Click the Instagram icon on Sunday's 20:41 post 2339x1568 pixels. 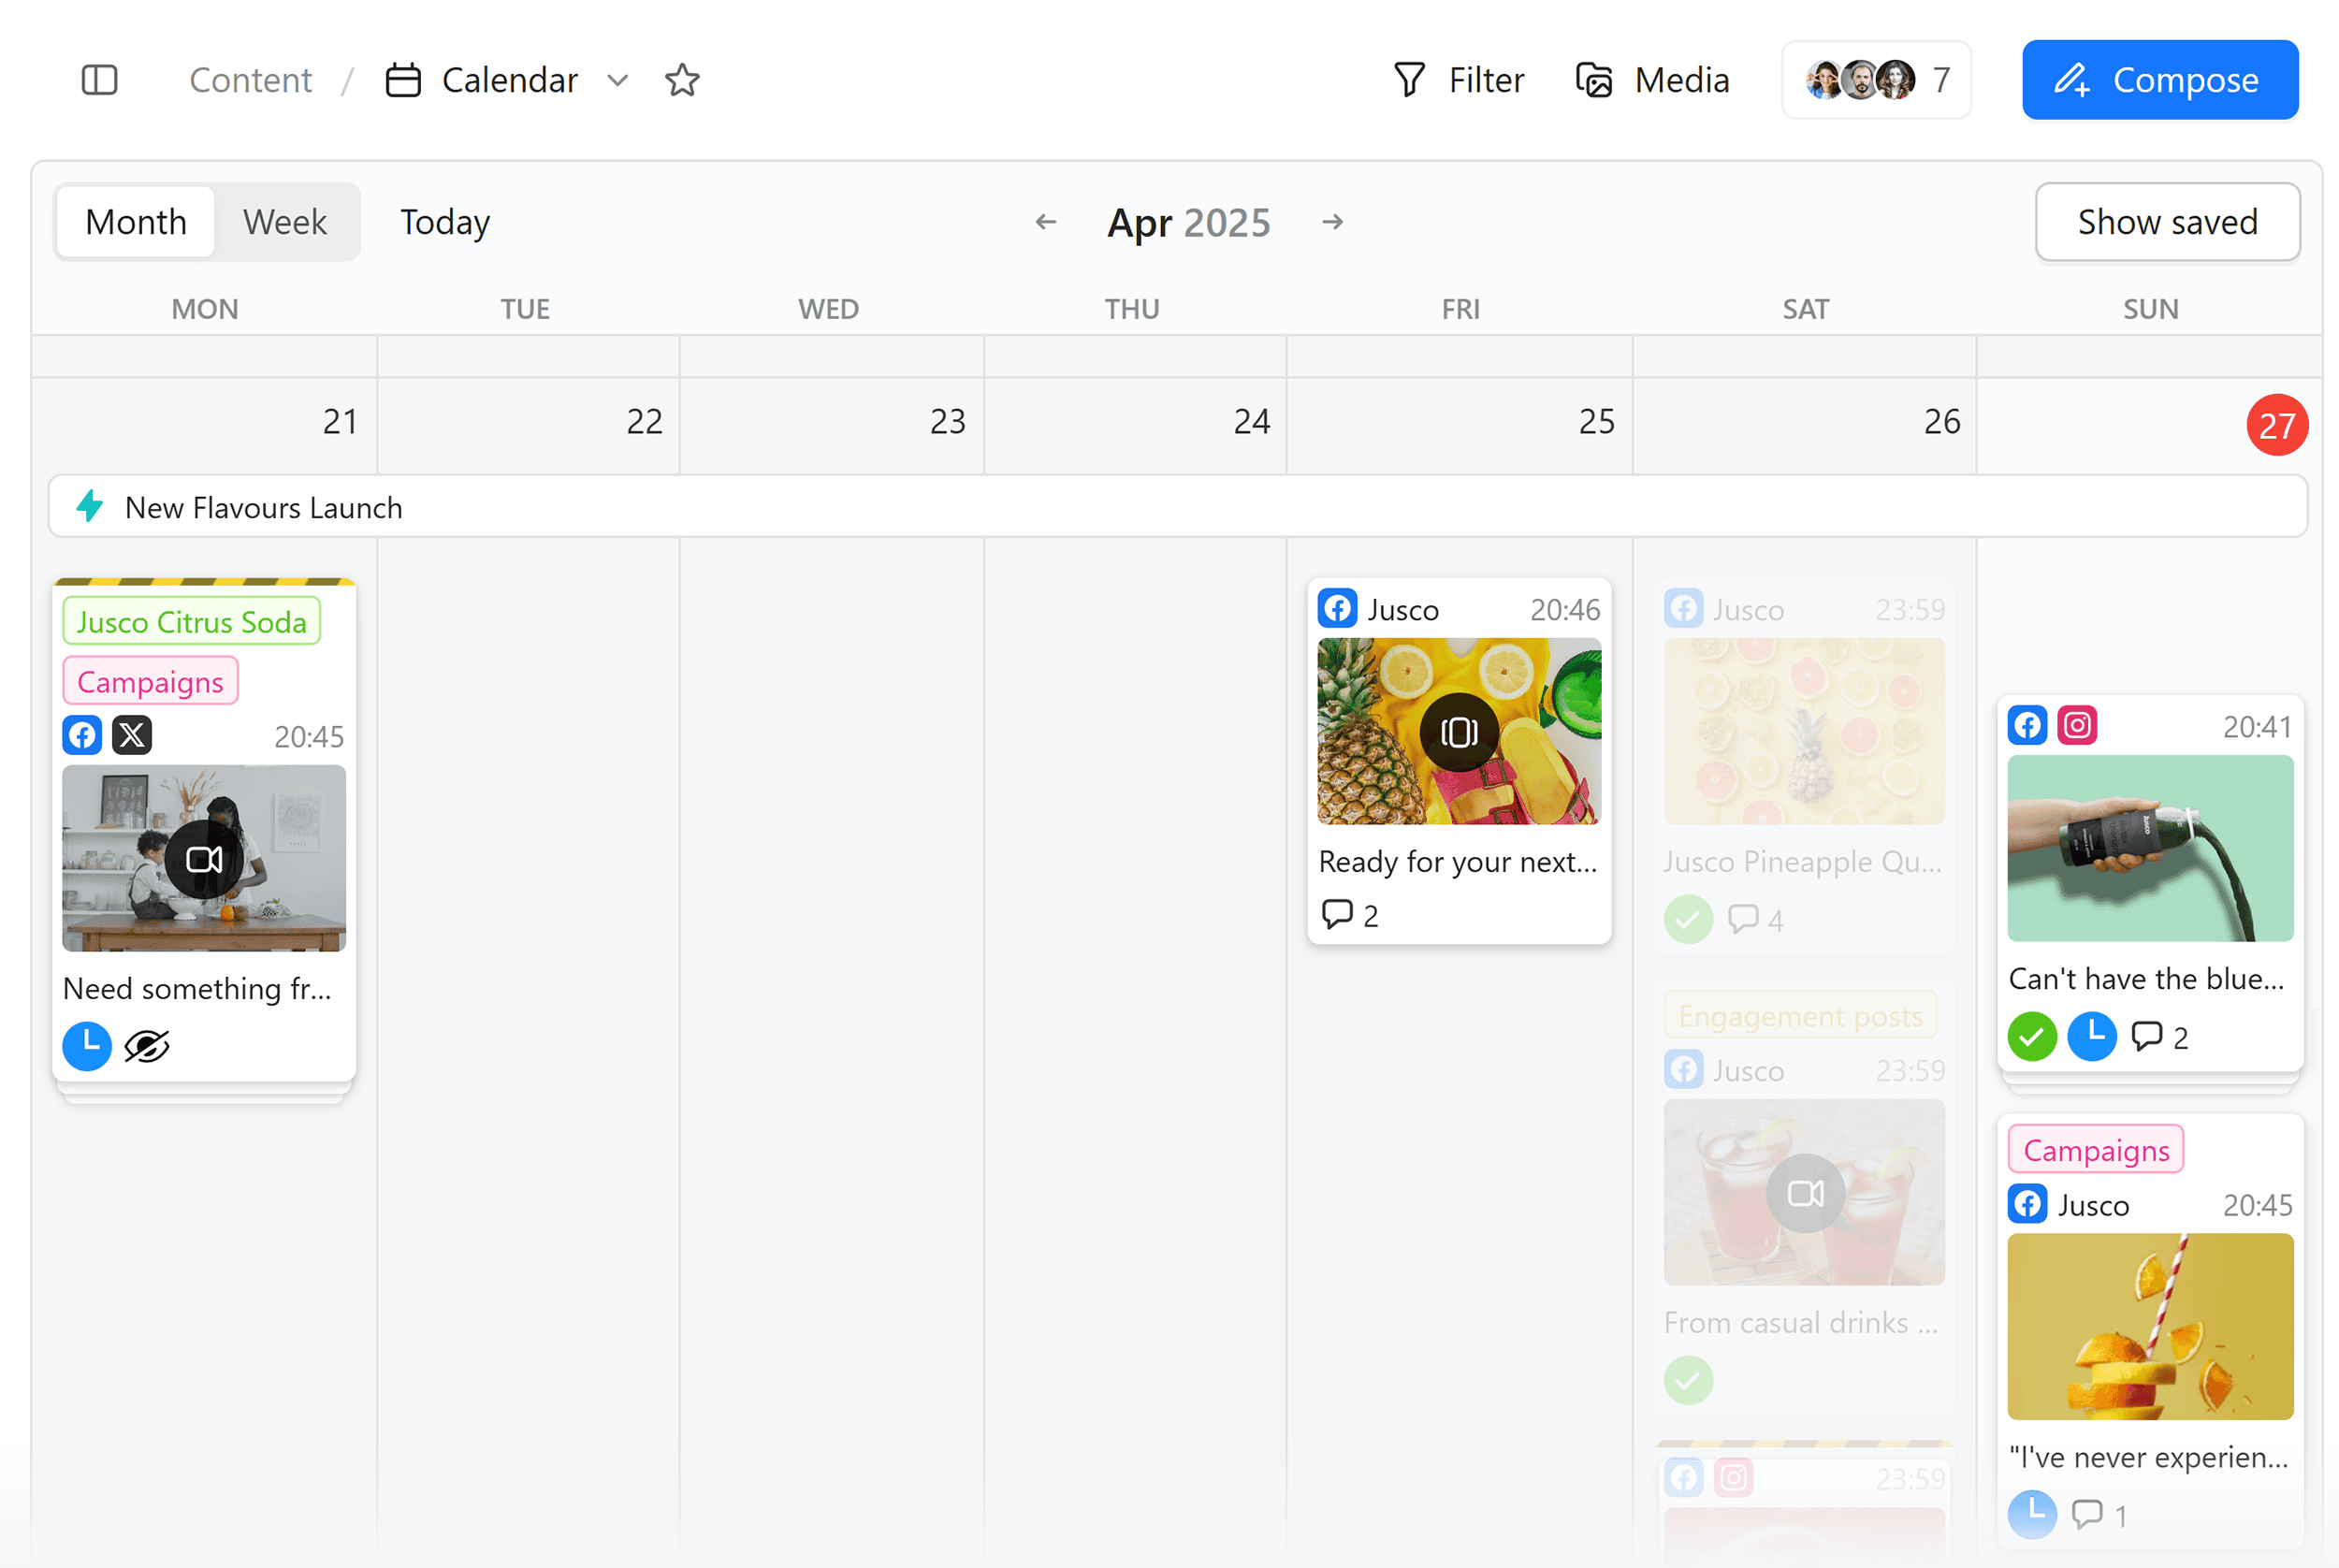pyautogui.click(x=2077, y=726)
